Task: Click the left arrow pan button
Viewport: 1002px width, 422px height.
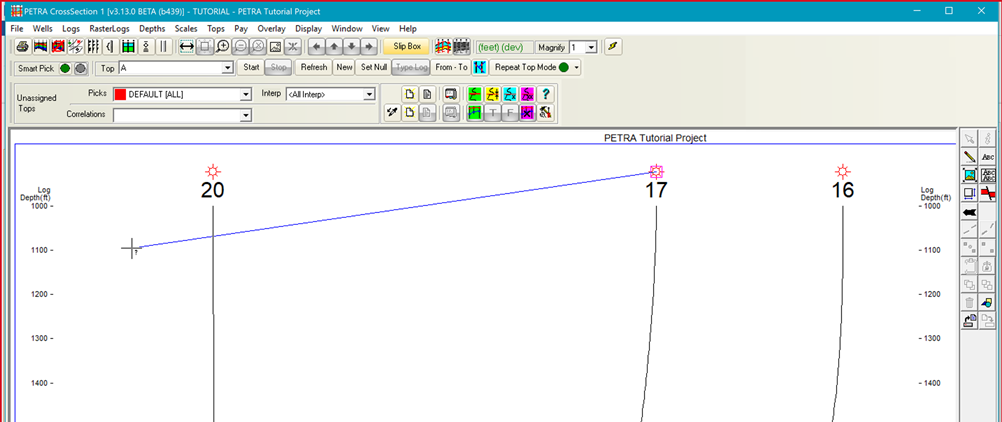Action: tap(316, 47)
